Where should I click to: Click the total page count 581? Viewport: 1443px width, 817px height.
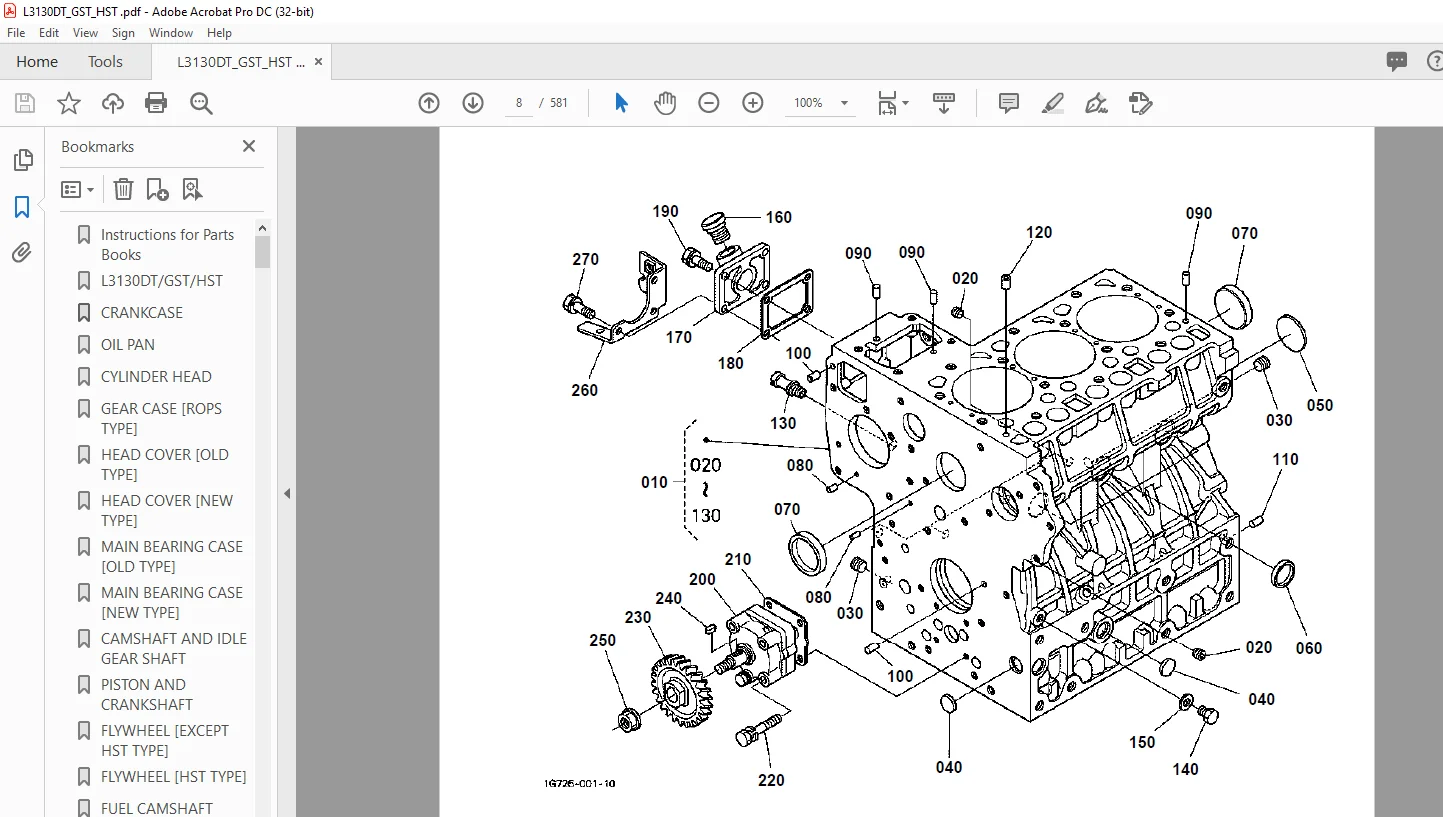pos(558,103)
